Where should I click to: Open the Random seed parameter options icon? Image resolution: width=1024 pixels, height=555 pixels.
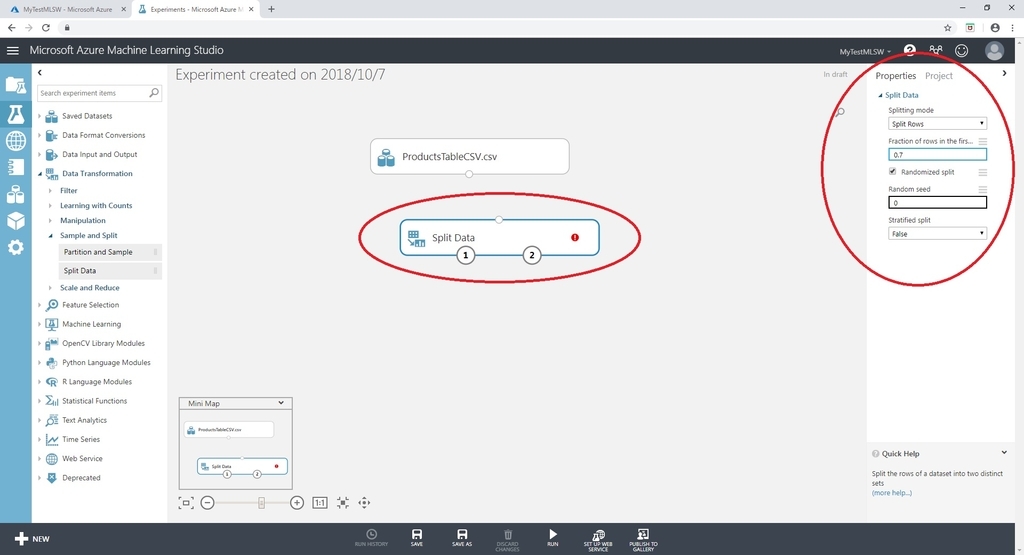[x=983, y=189]
